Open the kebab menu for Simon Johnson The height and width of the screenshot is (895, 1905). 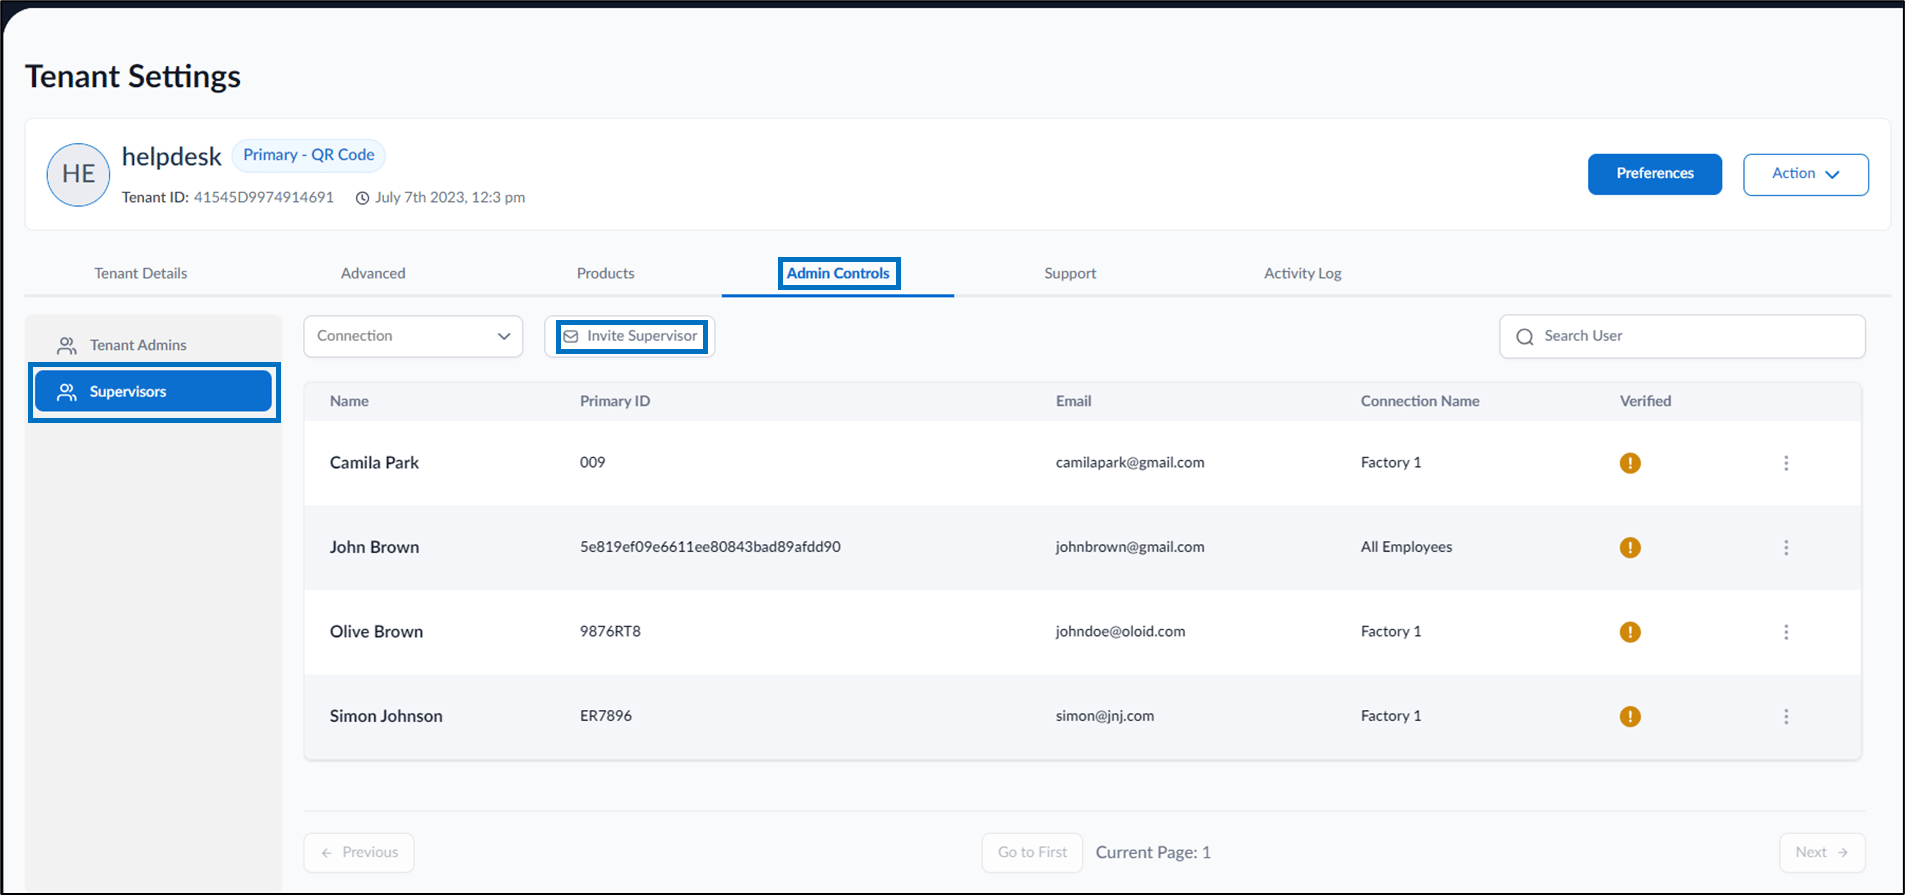[1786, 717]
